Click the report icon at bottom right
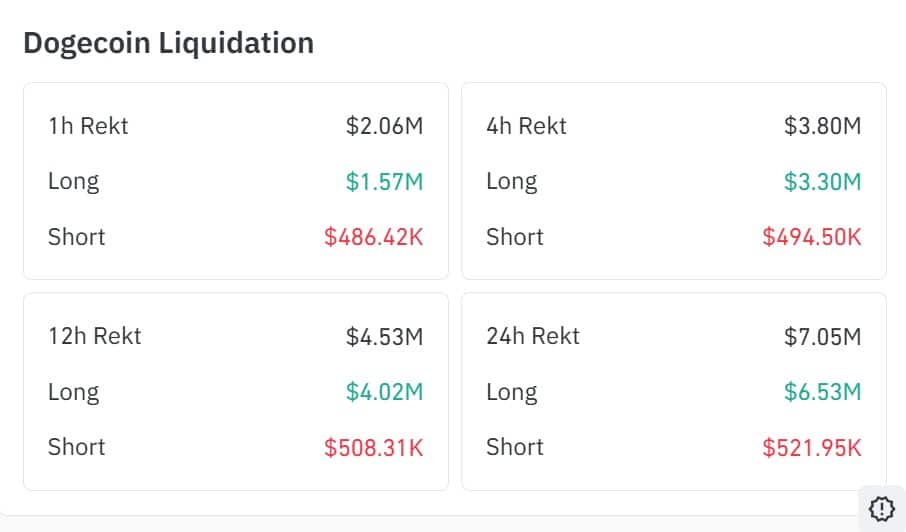906x532 pixels. [x=881, y=508]
